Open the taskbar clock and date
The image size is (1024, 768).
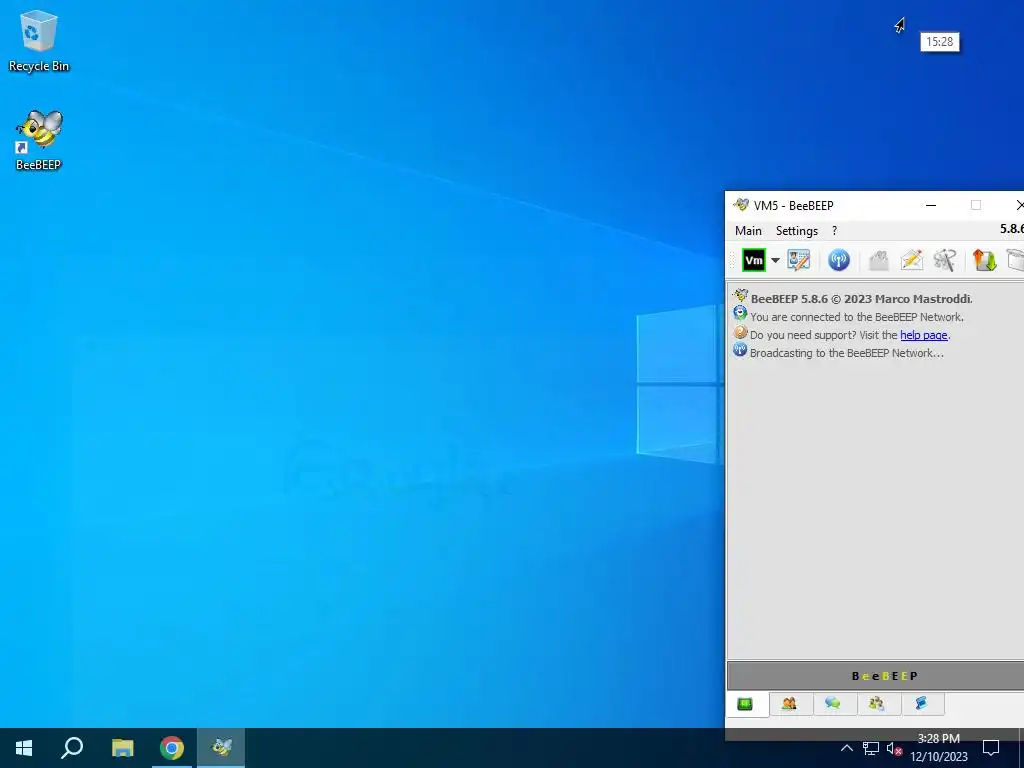938,748
